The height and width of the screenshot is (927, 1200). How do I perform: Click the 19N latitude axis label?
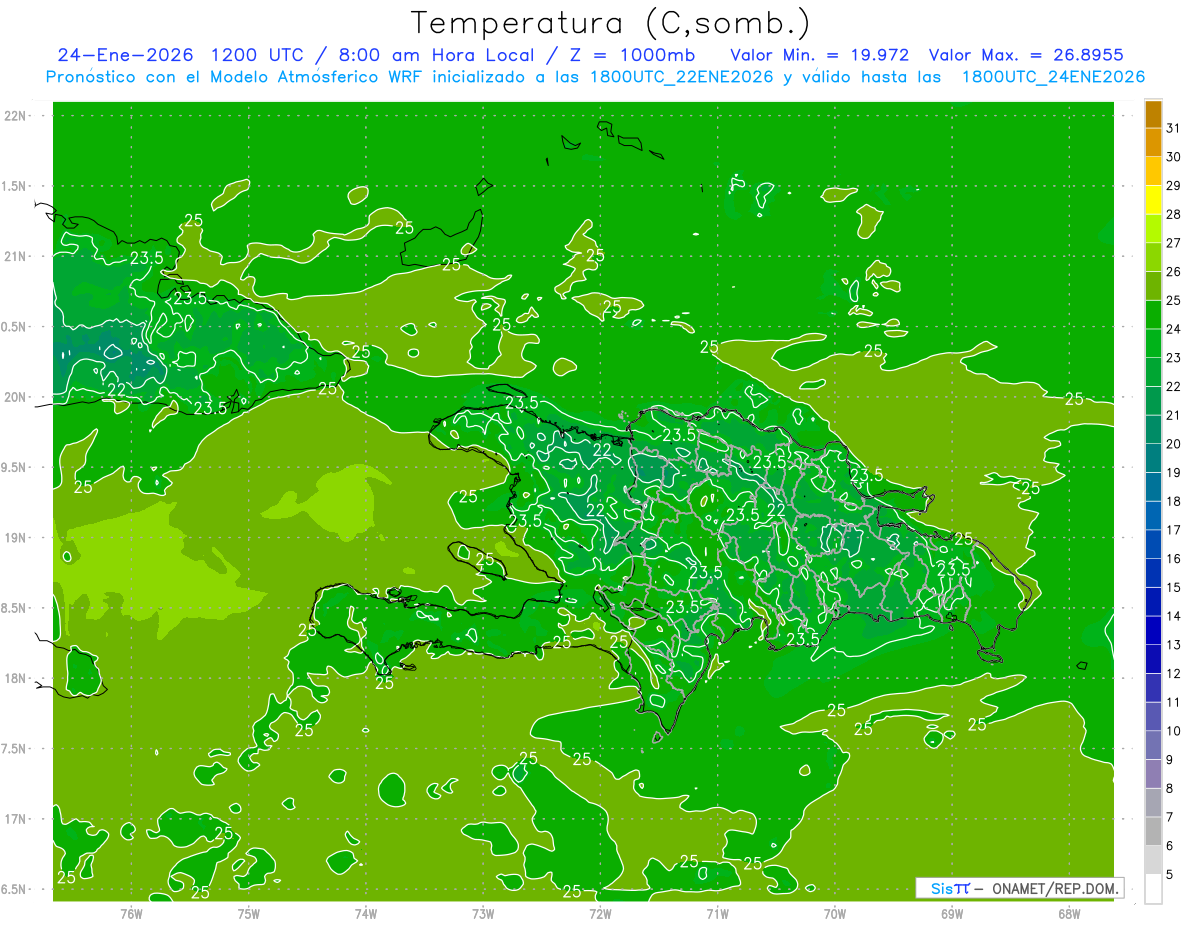click(x=16, y=538)
